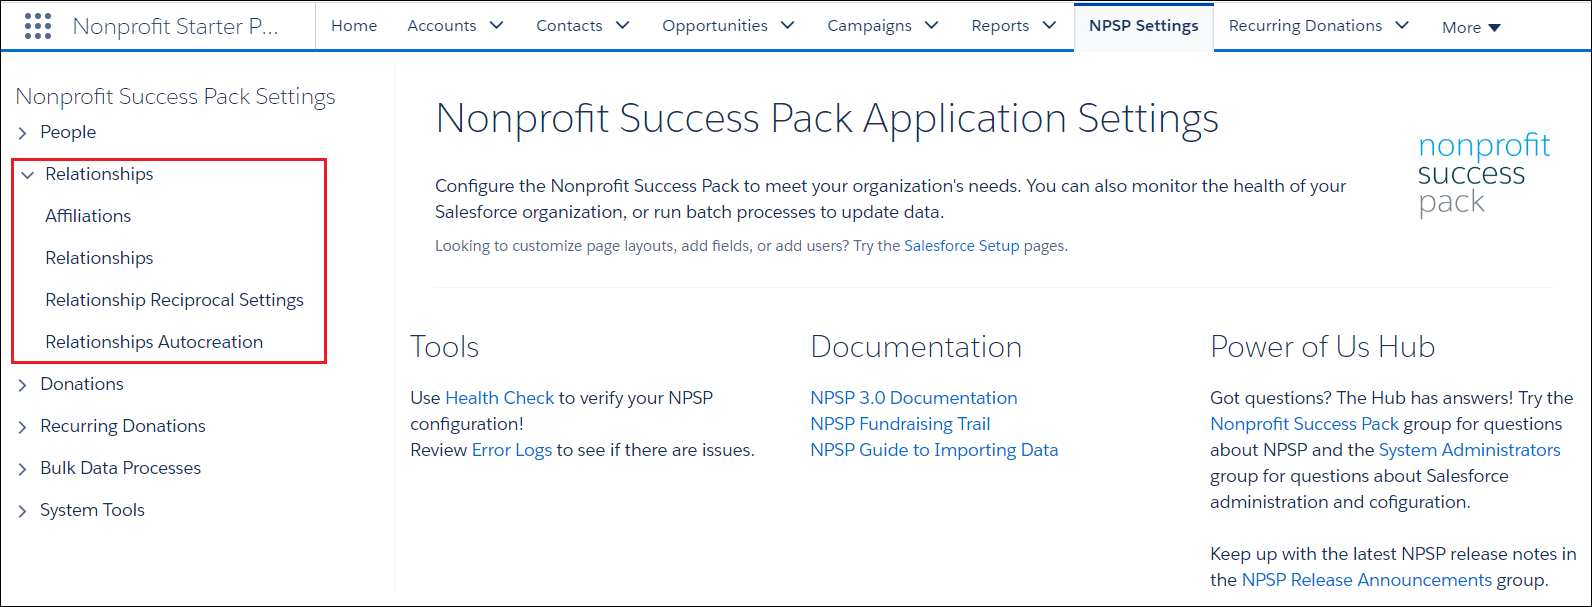Screen dimensions: 1592x607
Task: Open the NPSP 3.0 Documentation link
Action: [913, 398]
